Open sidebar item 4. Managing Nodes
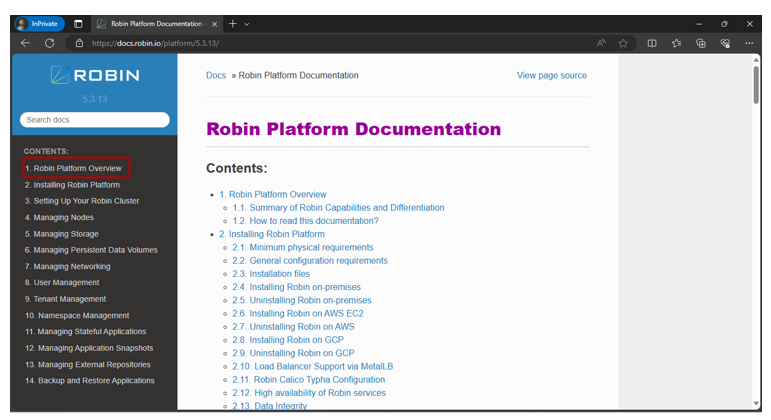This screenshot has height=420, width=771. 59,217
